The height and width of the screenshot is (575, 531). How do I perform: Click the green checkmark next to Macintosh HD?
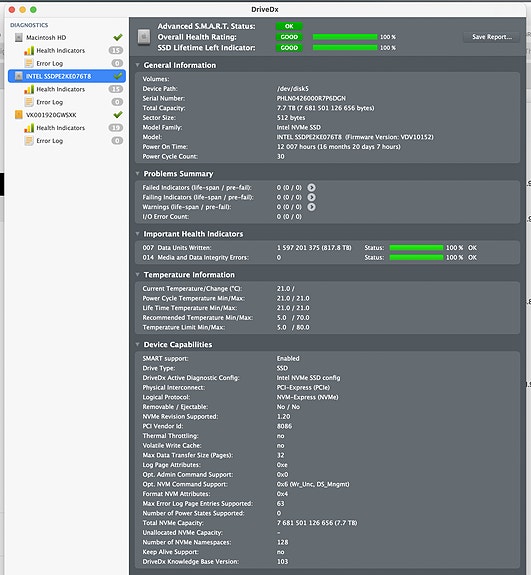pyautogui.click(x=118, y=37)
